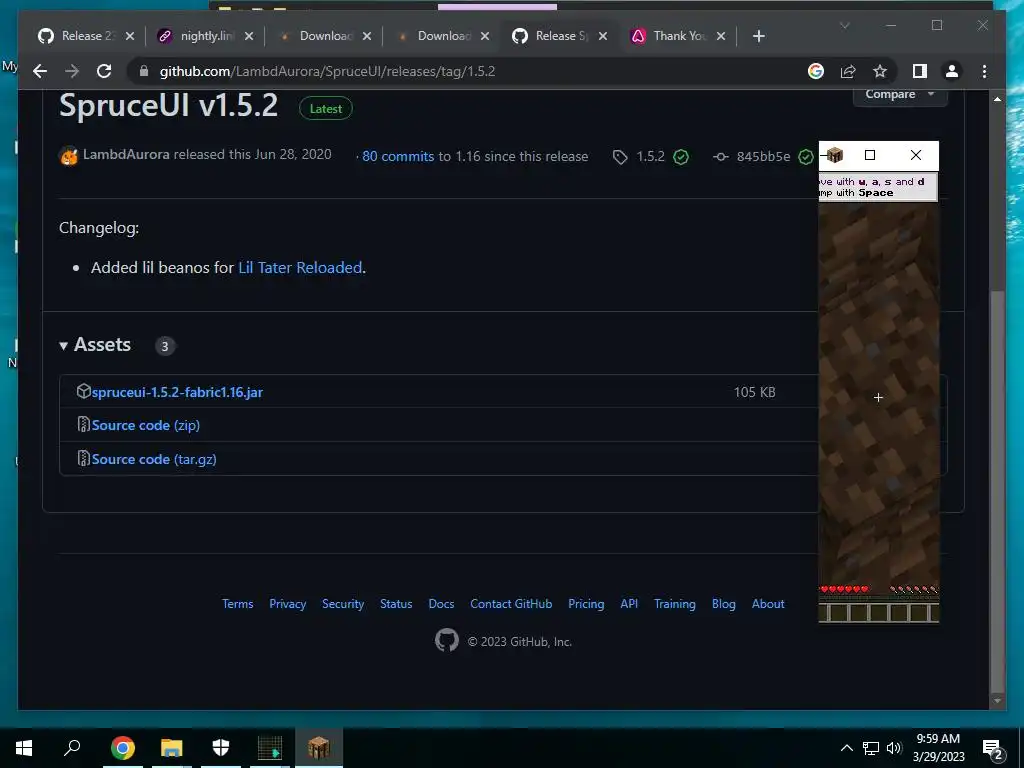
Task: Open Windows taskbar search
Action: tap(72, 748)
